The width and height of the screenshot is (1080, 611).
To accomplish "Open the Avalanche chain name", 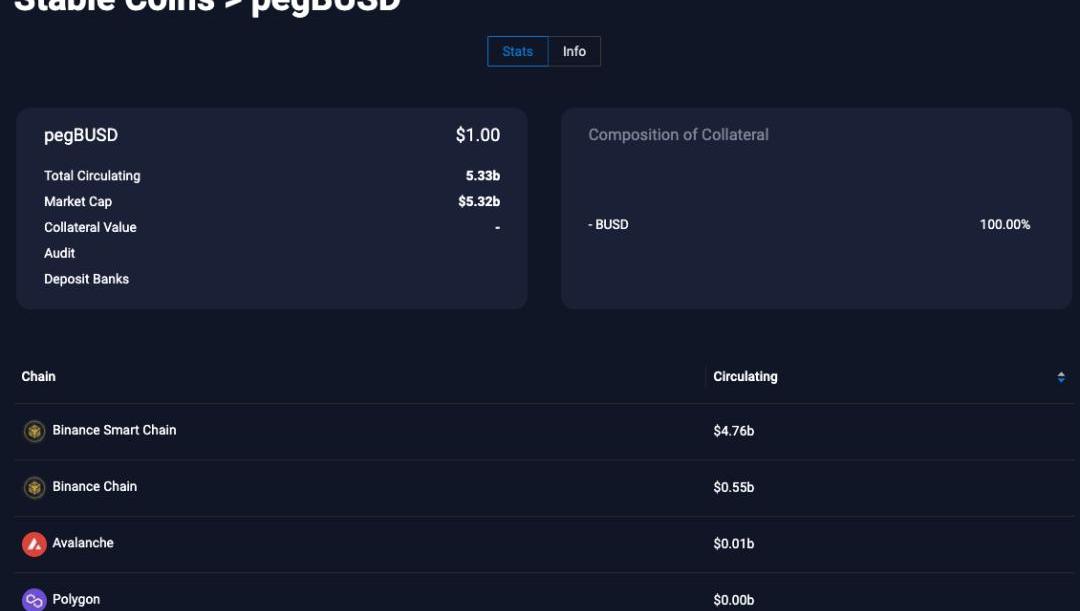I will tap(83, 543).
